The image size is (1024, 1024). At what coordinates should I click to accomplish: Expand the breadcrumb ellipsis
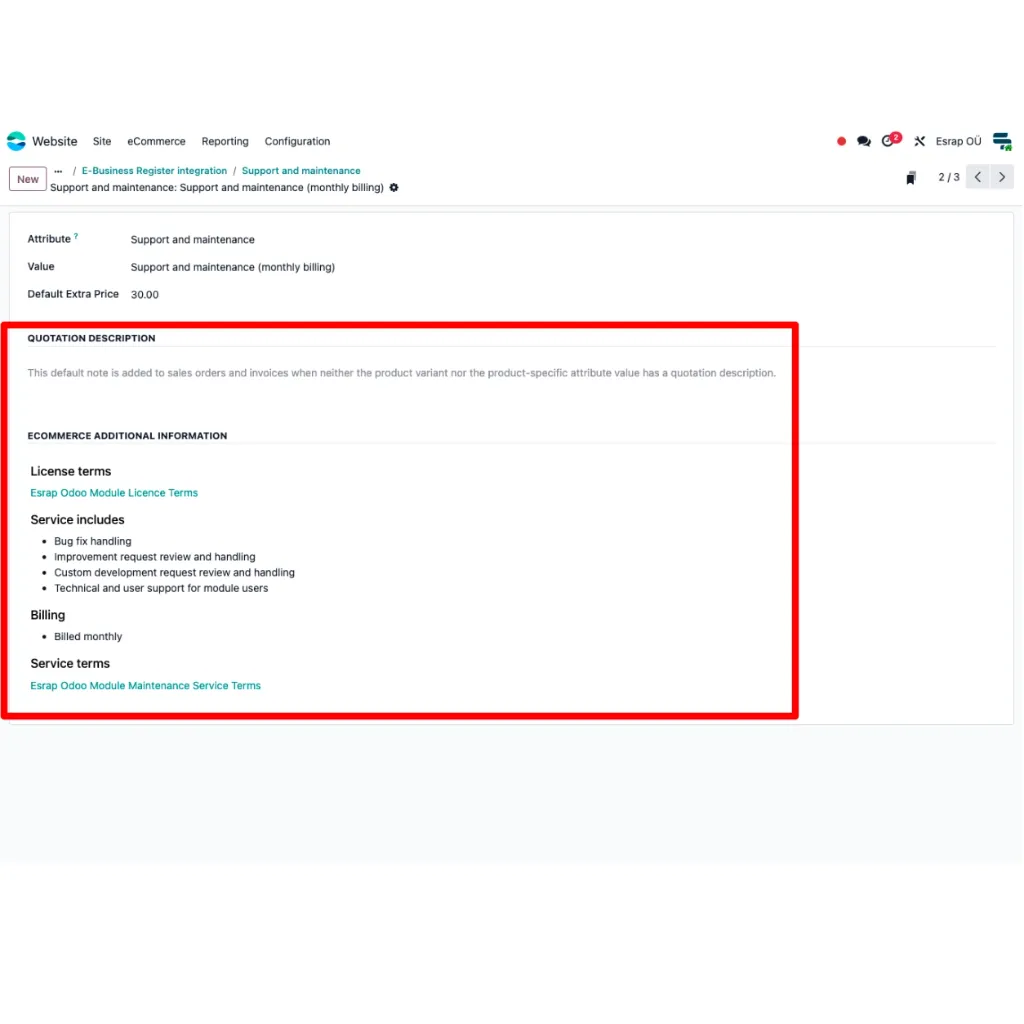point(58,171)
